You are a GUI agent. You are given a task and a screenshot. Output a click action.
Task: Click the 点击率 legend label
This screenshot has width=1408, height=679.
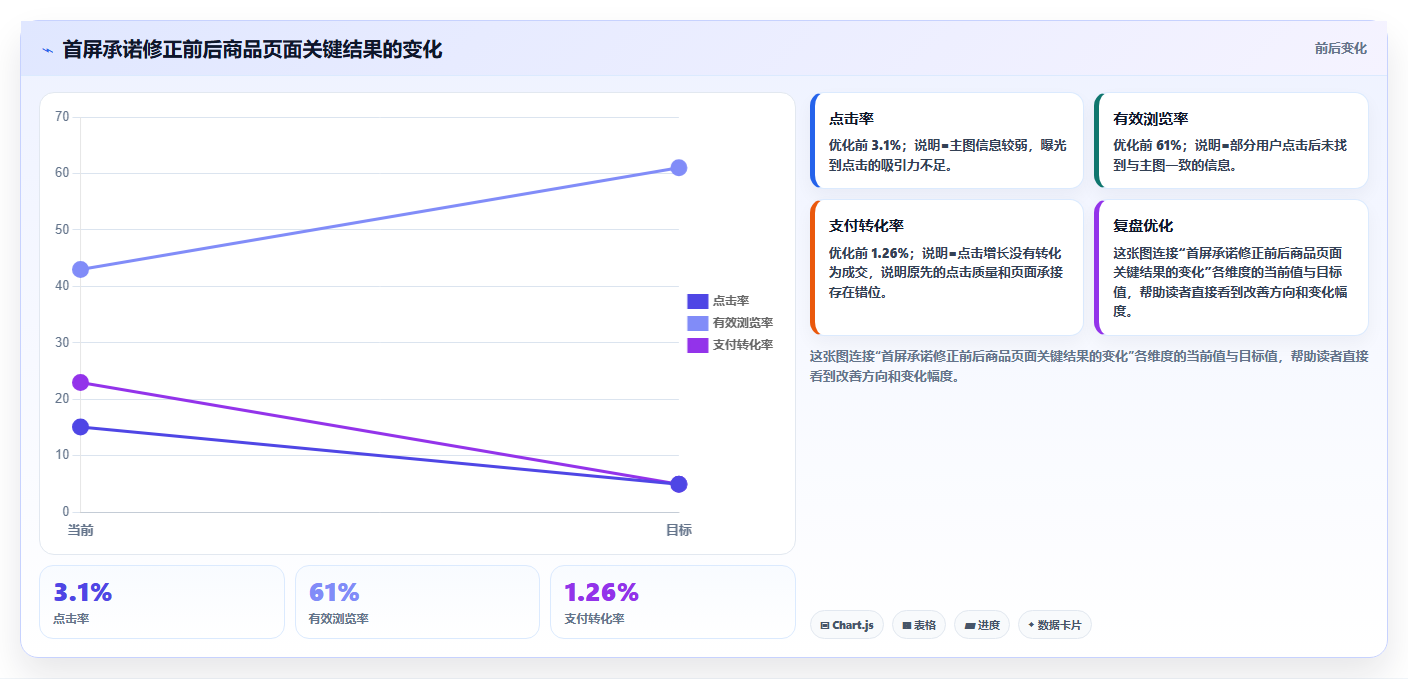[x=731, y=301]
